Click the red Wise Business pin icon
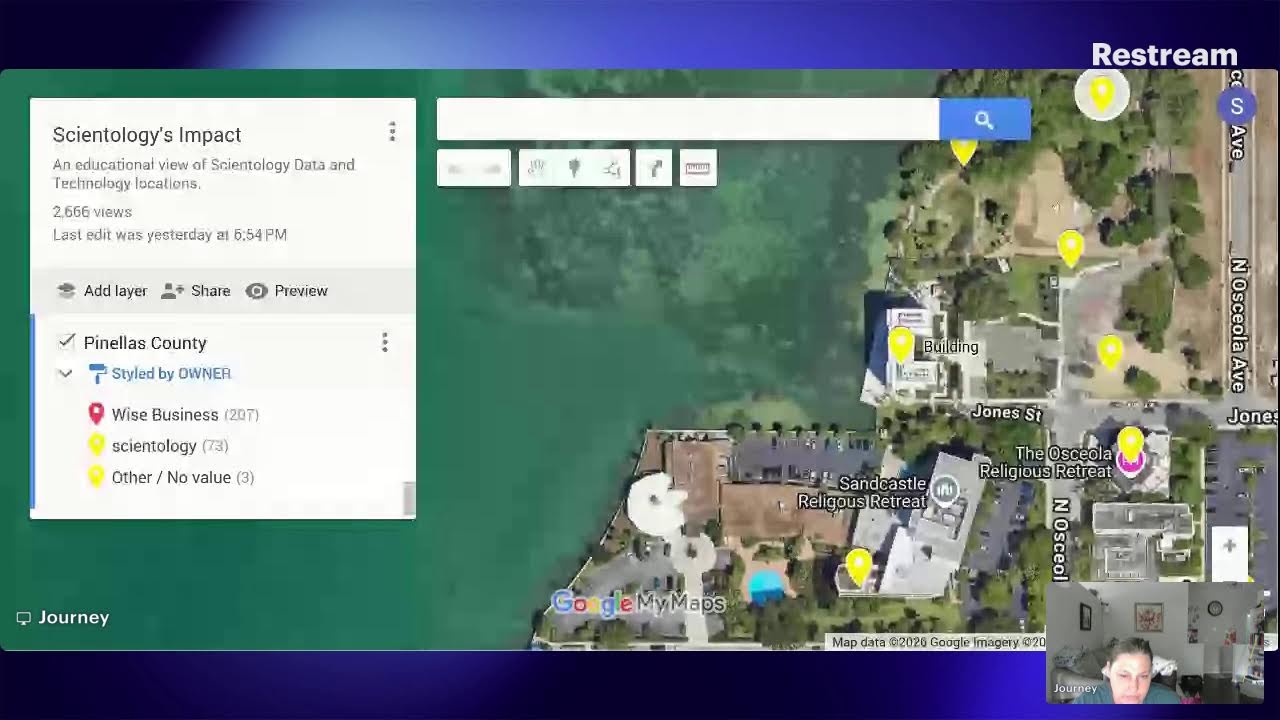Viewport: 1280px width, 720px height. [x=96, y=414]
